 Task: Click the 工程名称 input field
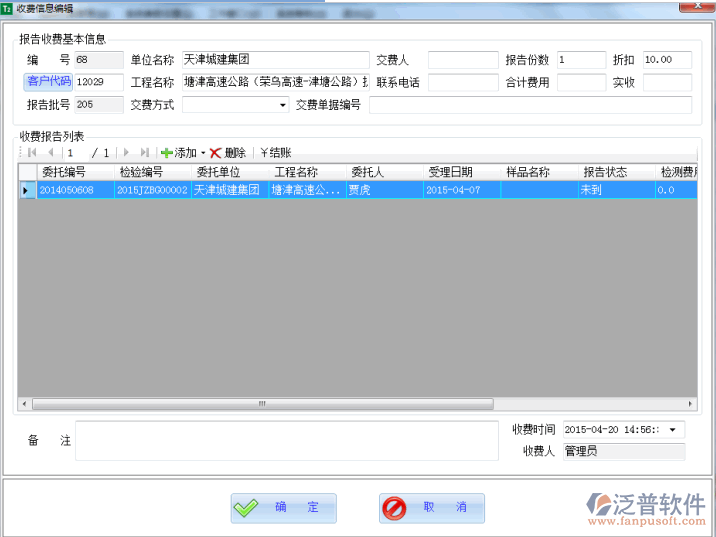click(x=276, y=82)
